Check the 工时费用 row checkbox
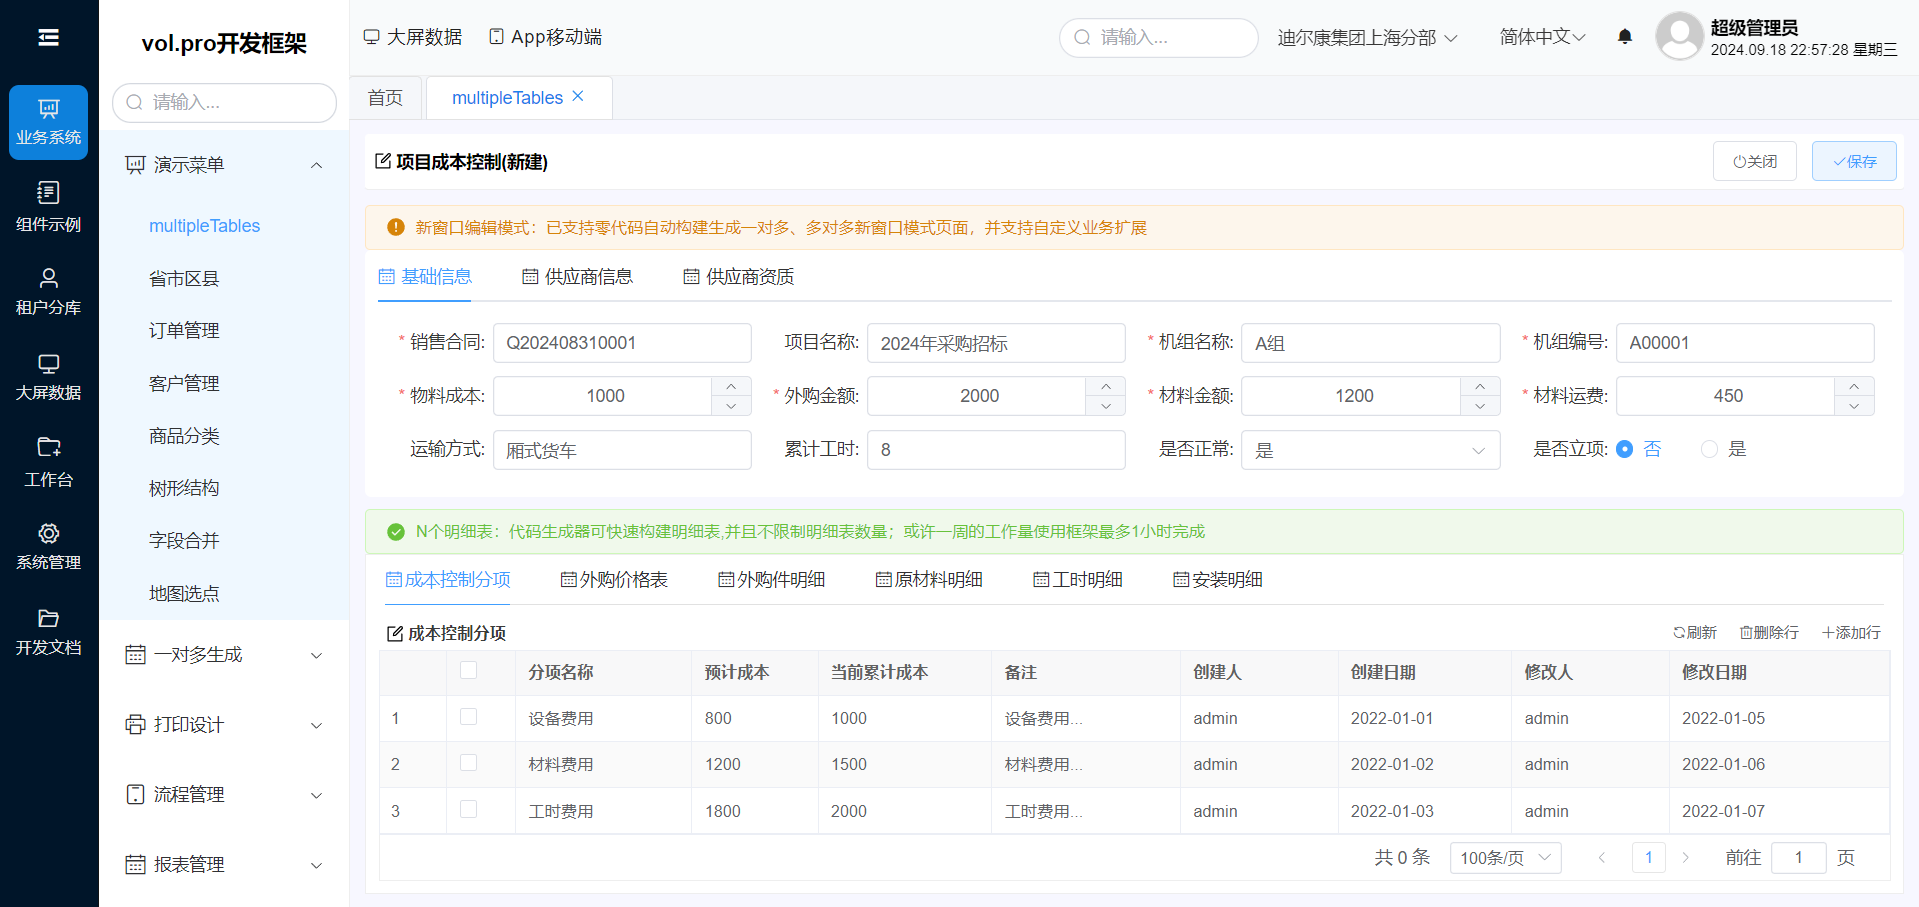This screenshot has width=1919, height=907. click(468, 809)
